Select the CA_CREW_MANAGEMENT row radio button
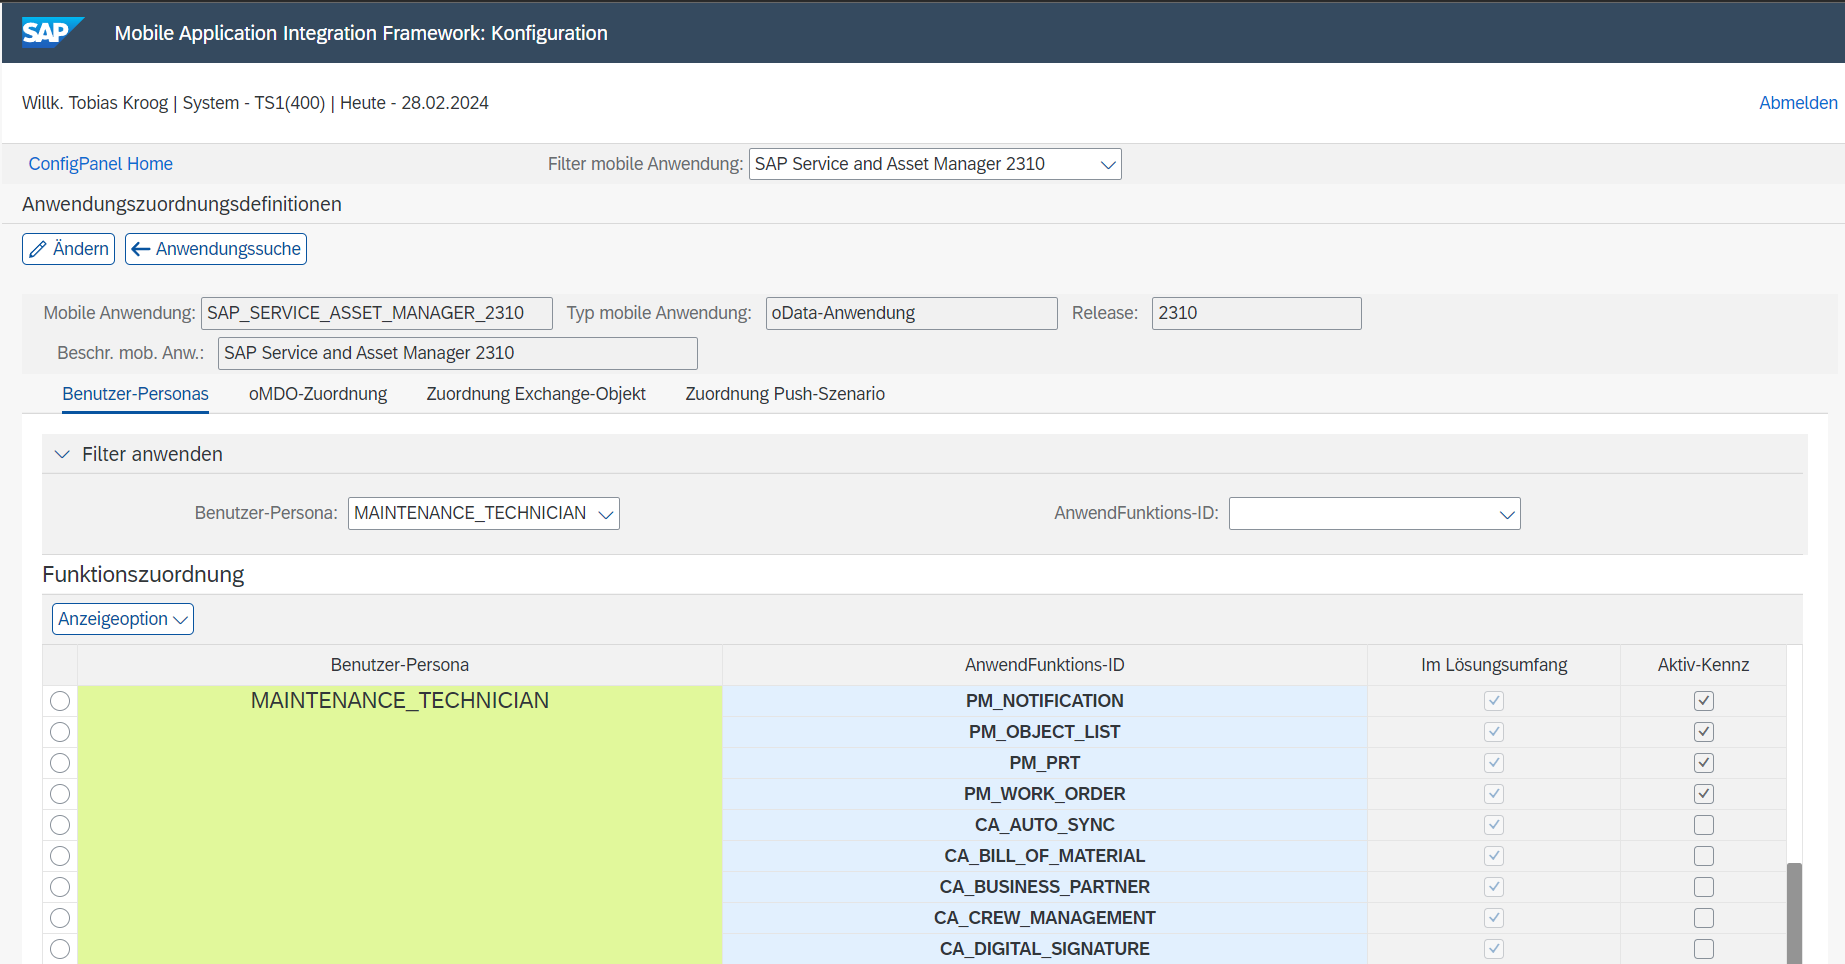The width and height of the screenshot is (1845, 964). pyautogui.click(x=60, y=918)
